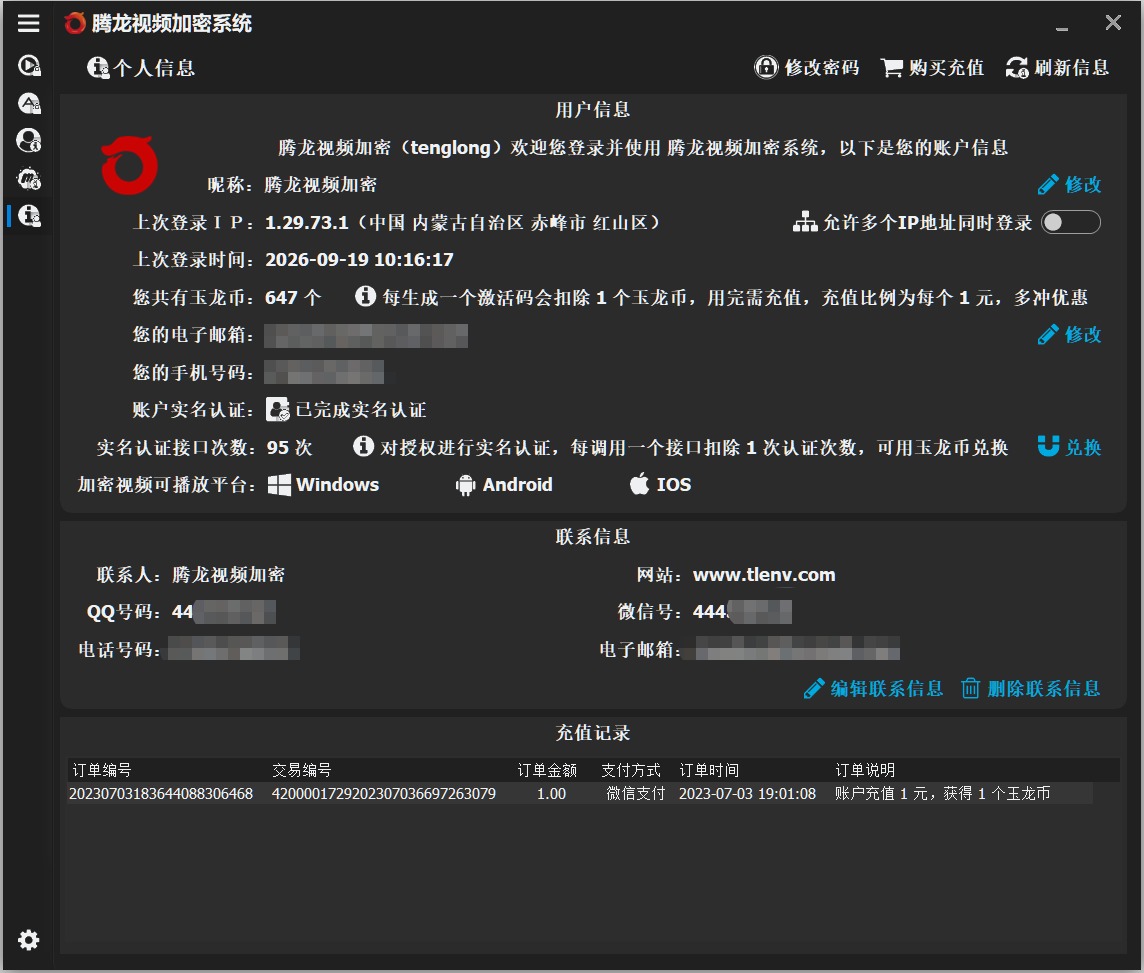Open the hamburger menu at top-left
This screenshot has height=973, width=1144.
coord(28,23)
